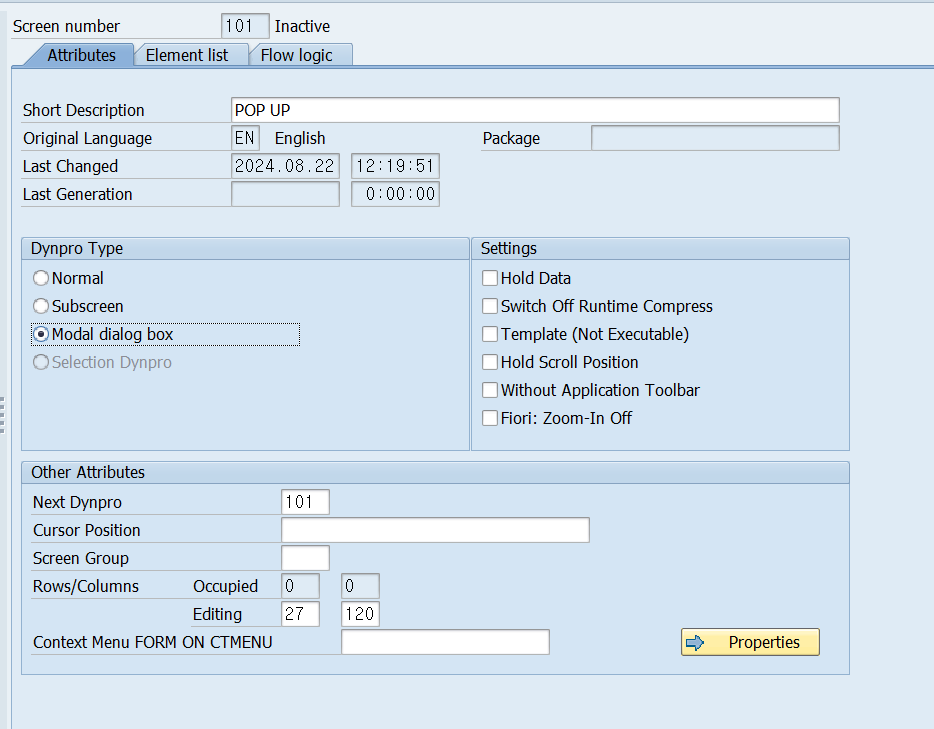Click the Package label
This screenshot has width=934, height=729.
point(511,138)
